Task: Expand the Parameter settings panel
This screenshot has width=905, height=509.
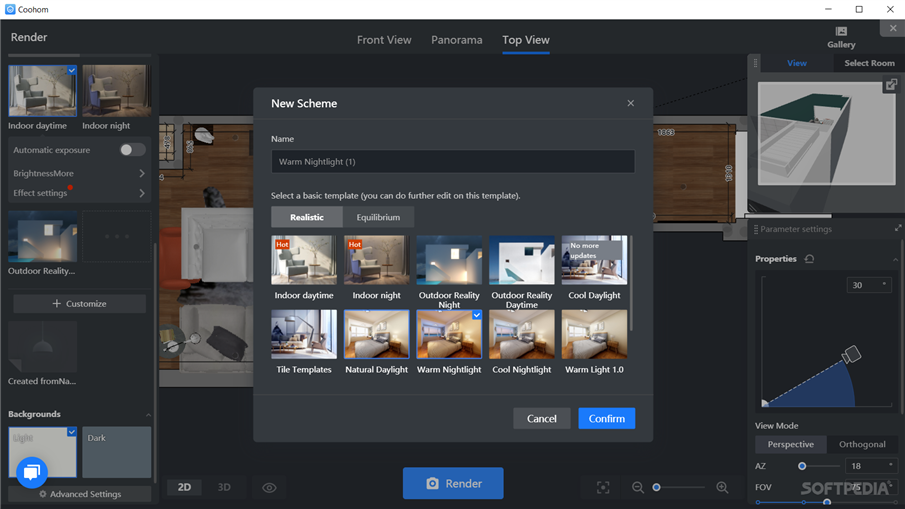Action: tap(897, 229)
